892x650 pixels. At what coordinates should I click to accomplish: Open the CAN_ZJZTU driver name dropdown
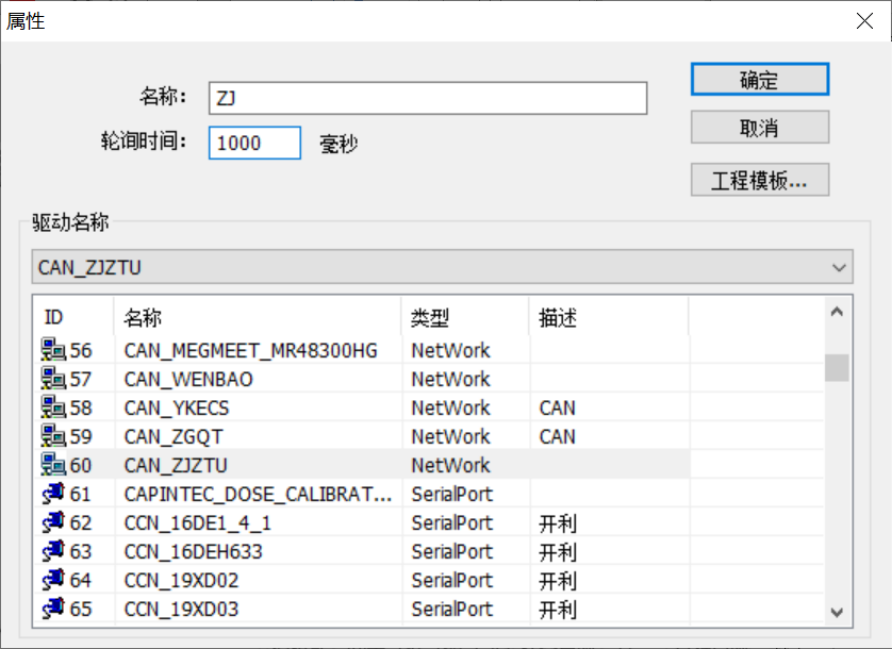tap(442, 267)
